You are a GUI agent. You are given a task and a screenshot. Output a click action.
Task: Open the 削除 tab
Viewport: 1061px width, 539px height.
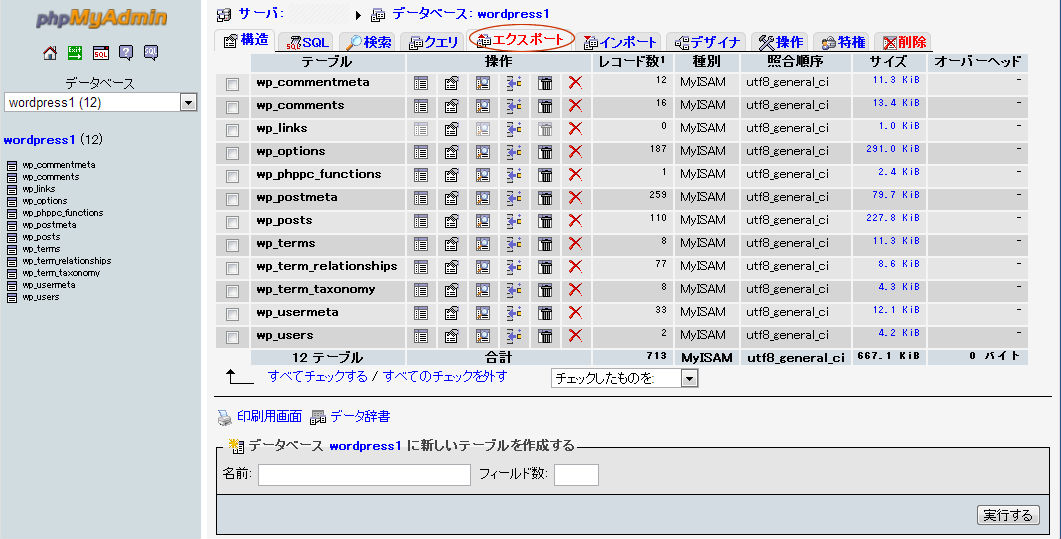point(904,42)
